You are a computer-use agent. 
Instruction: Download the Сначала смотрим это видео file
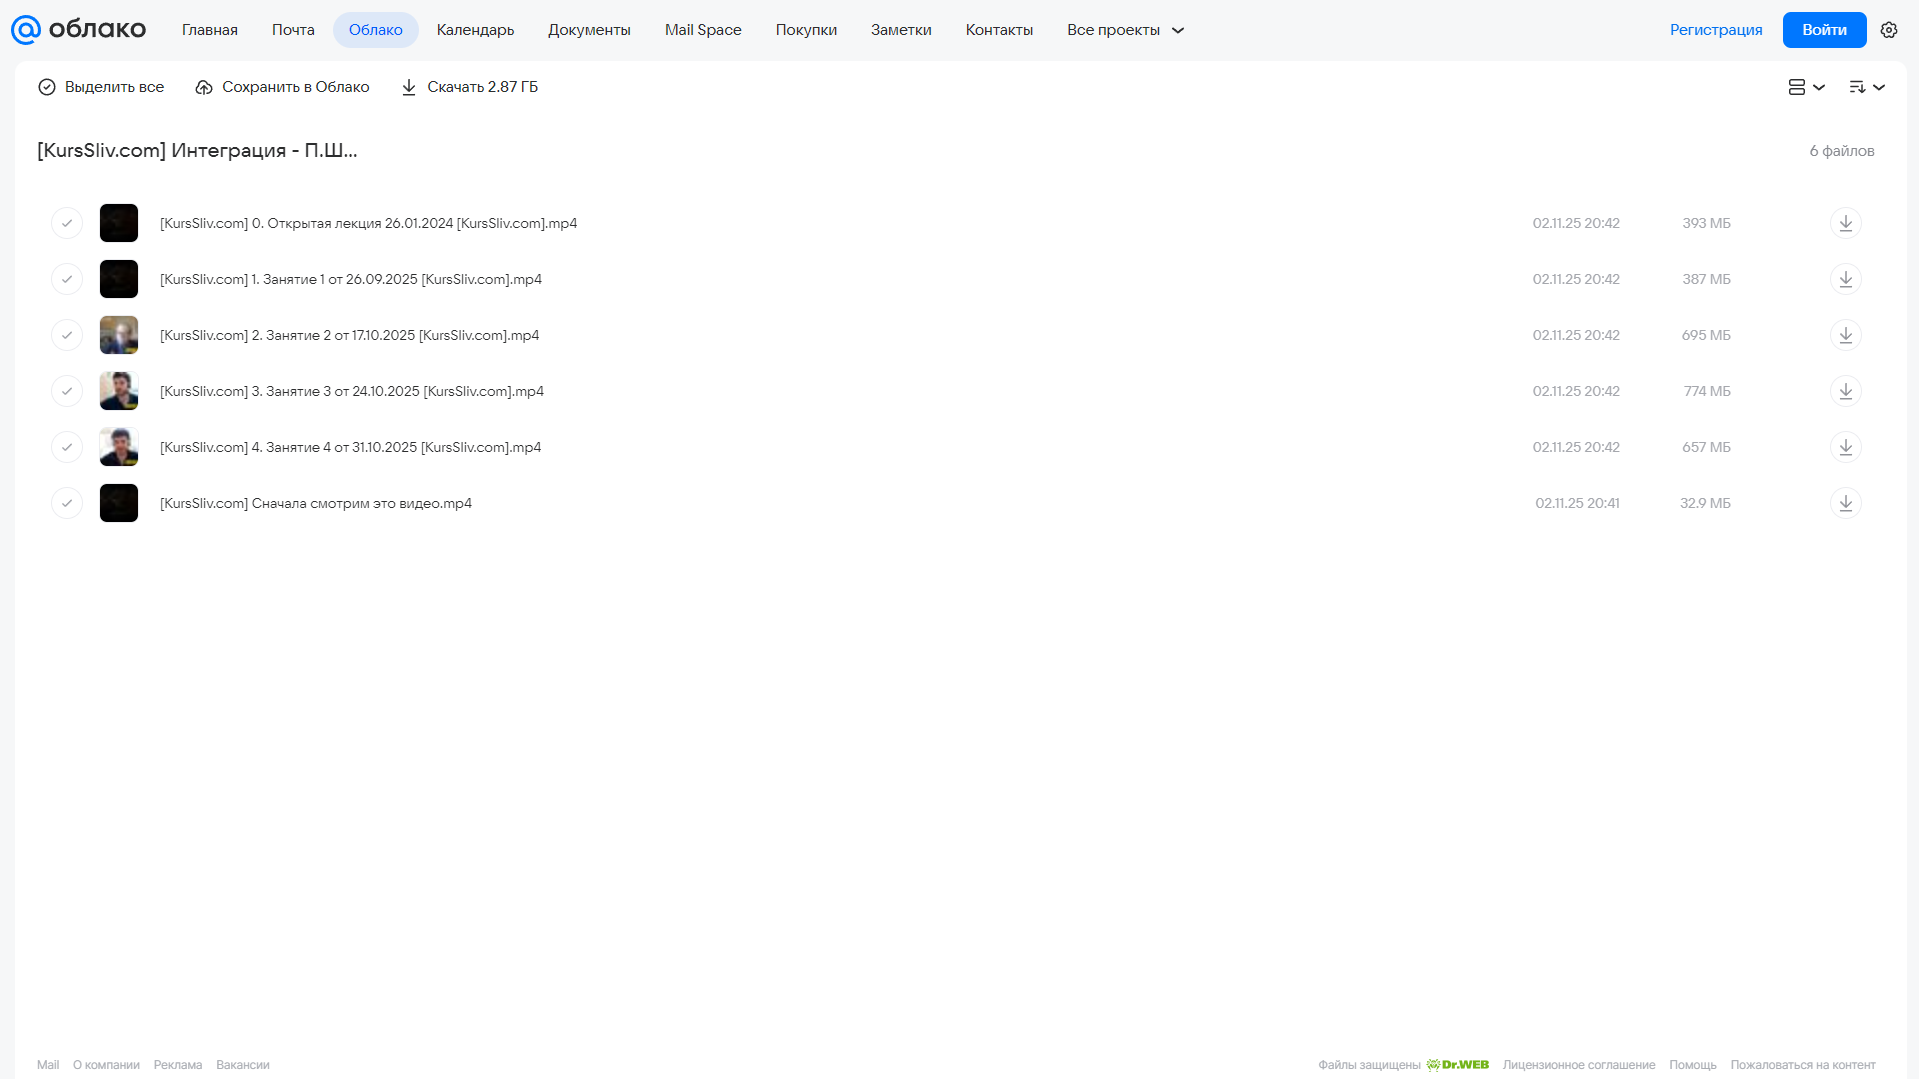point(1845,503)
